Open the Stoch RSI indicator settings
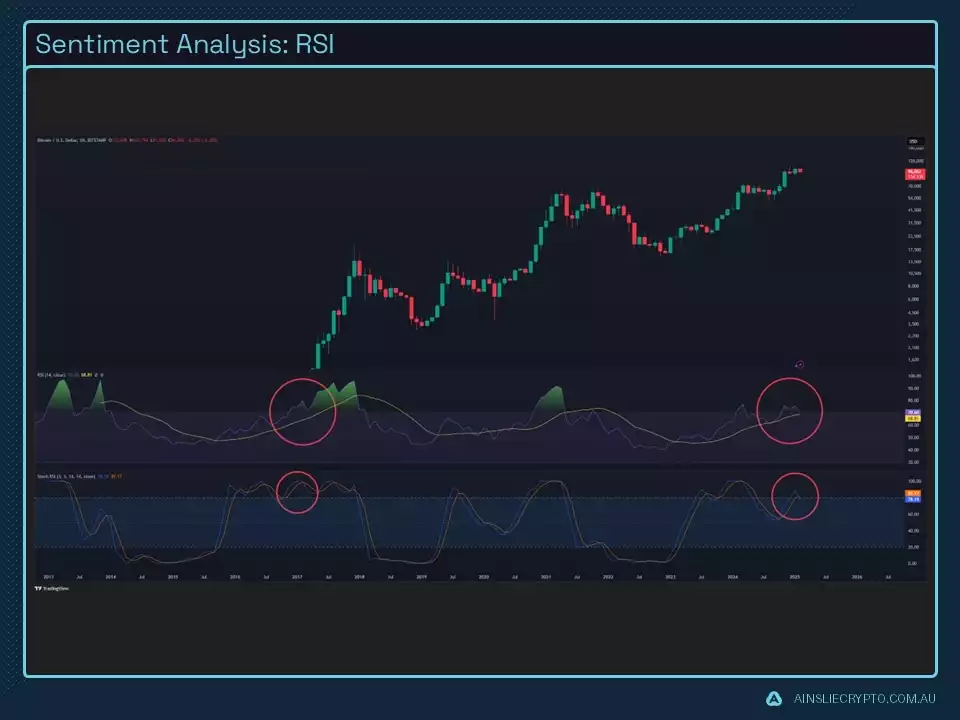Viewport: 960px width, 720px height. (x=134, y=474)
